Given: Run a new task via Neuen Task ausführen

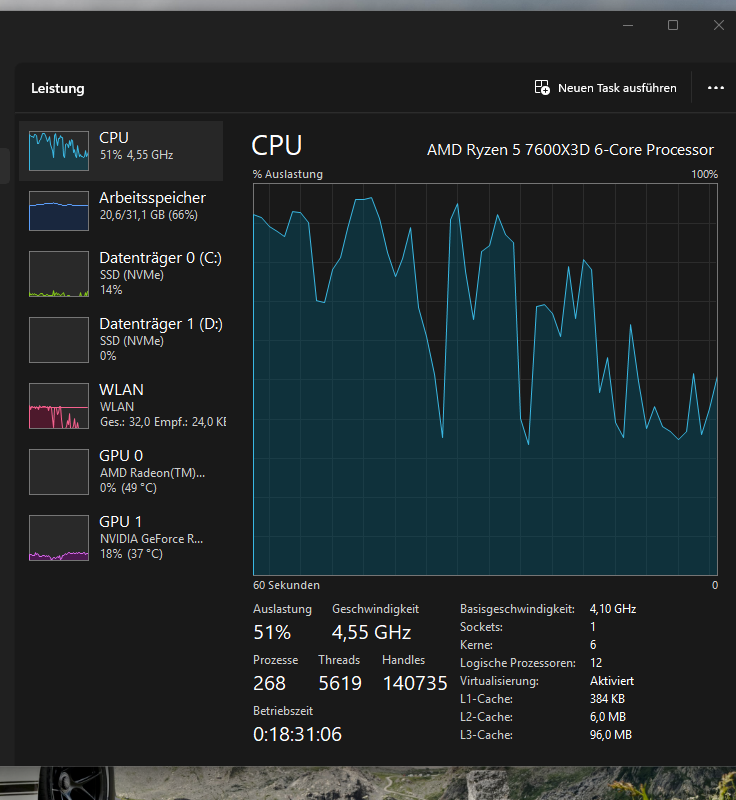Looking at the screenshot, I should point(605,88).
